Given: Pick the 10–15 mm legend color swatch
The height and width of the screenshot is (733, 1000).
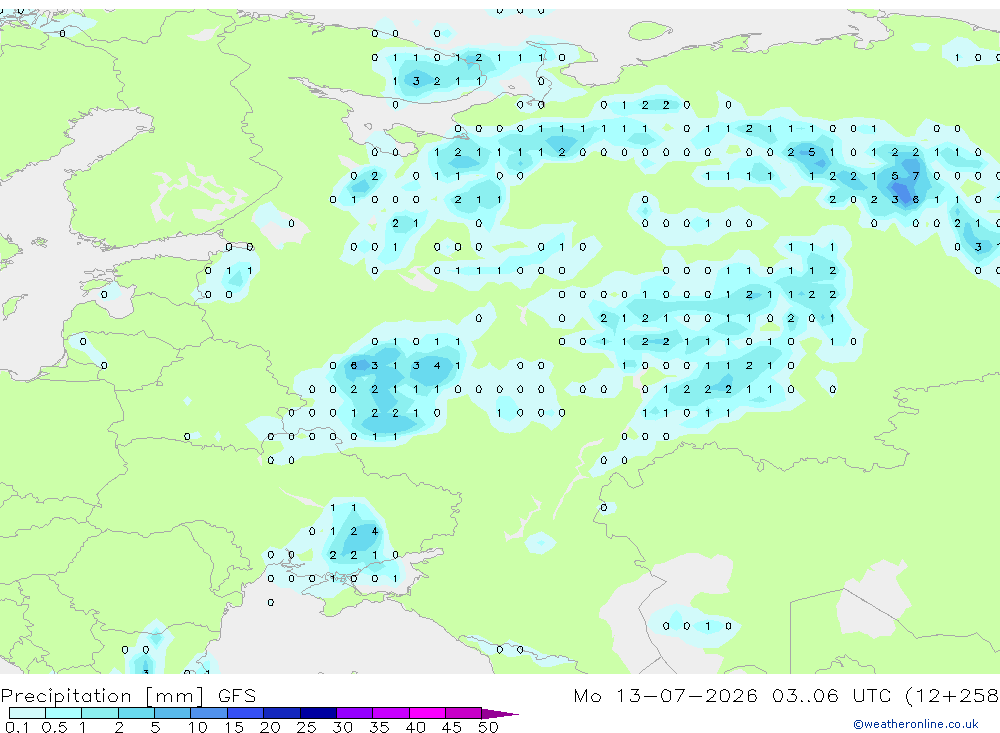Looking at the screenshot, I should [209, 713].
